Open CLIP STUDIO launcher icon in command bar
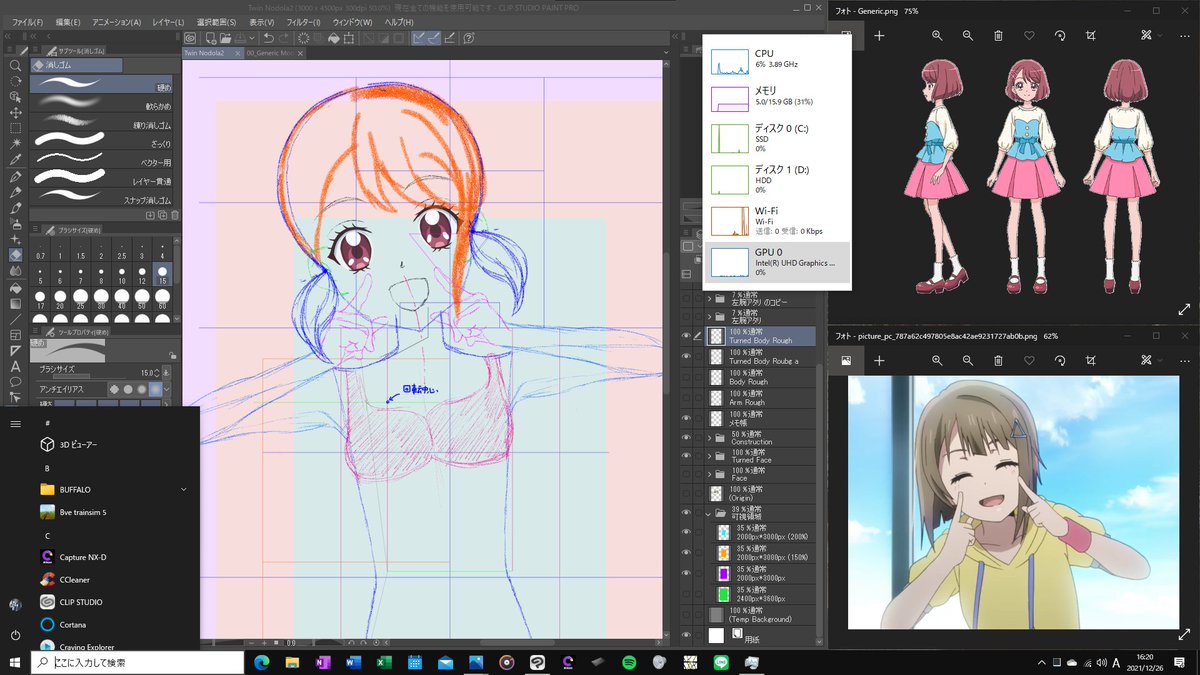Viewport: 1200px width, 675px height. pos(190,38)
